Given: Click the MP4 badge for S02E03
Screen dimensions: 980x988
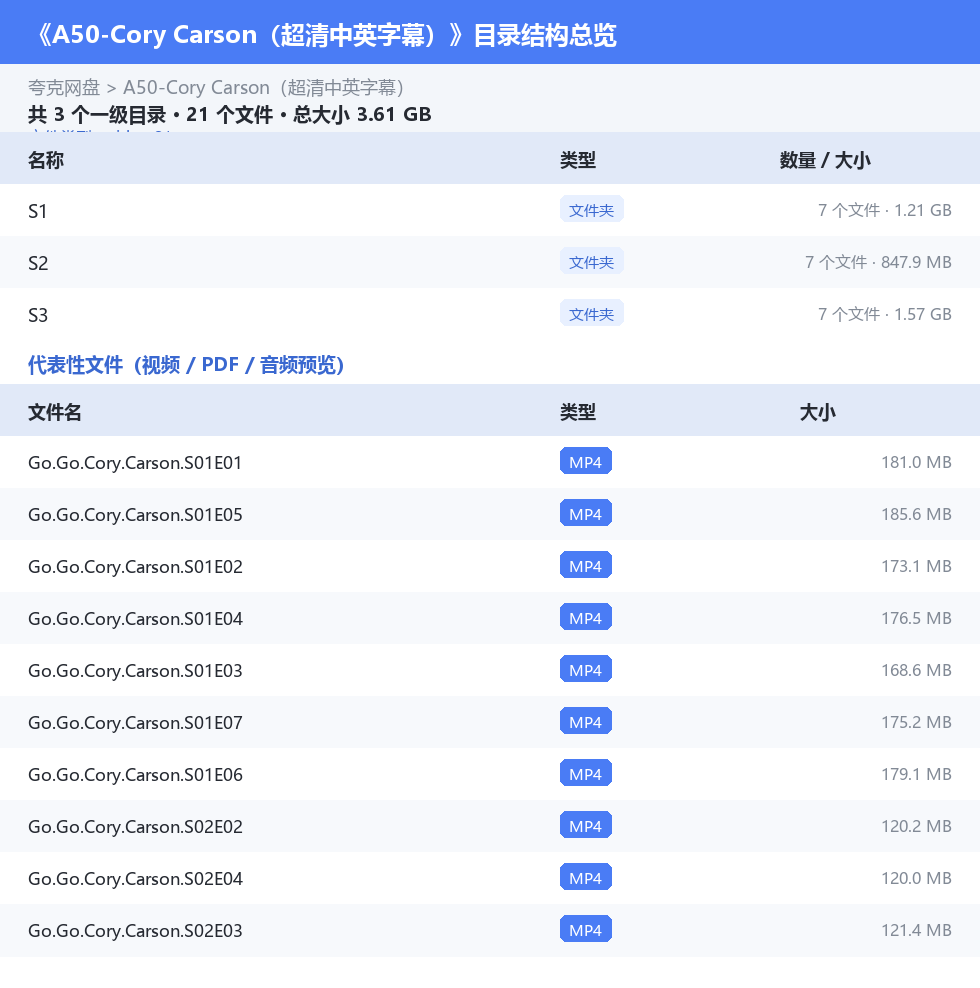Looking at the screenshot, I should pos(585,929).
